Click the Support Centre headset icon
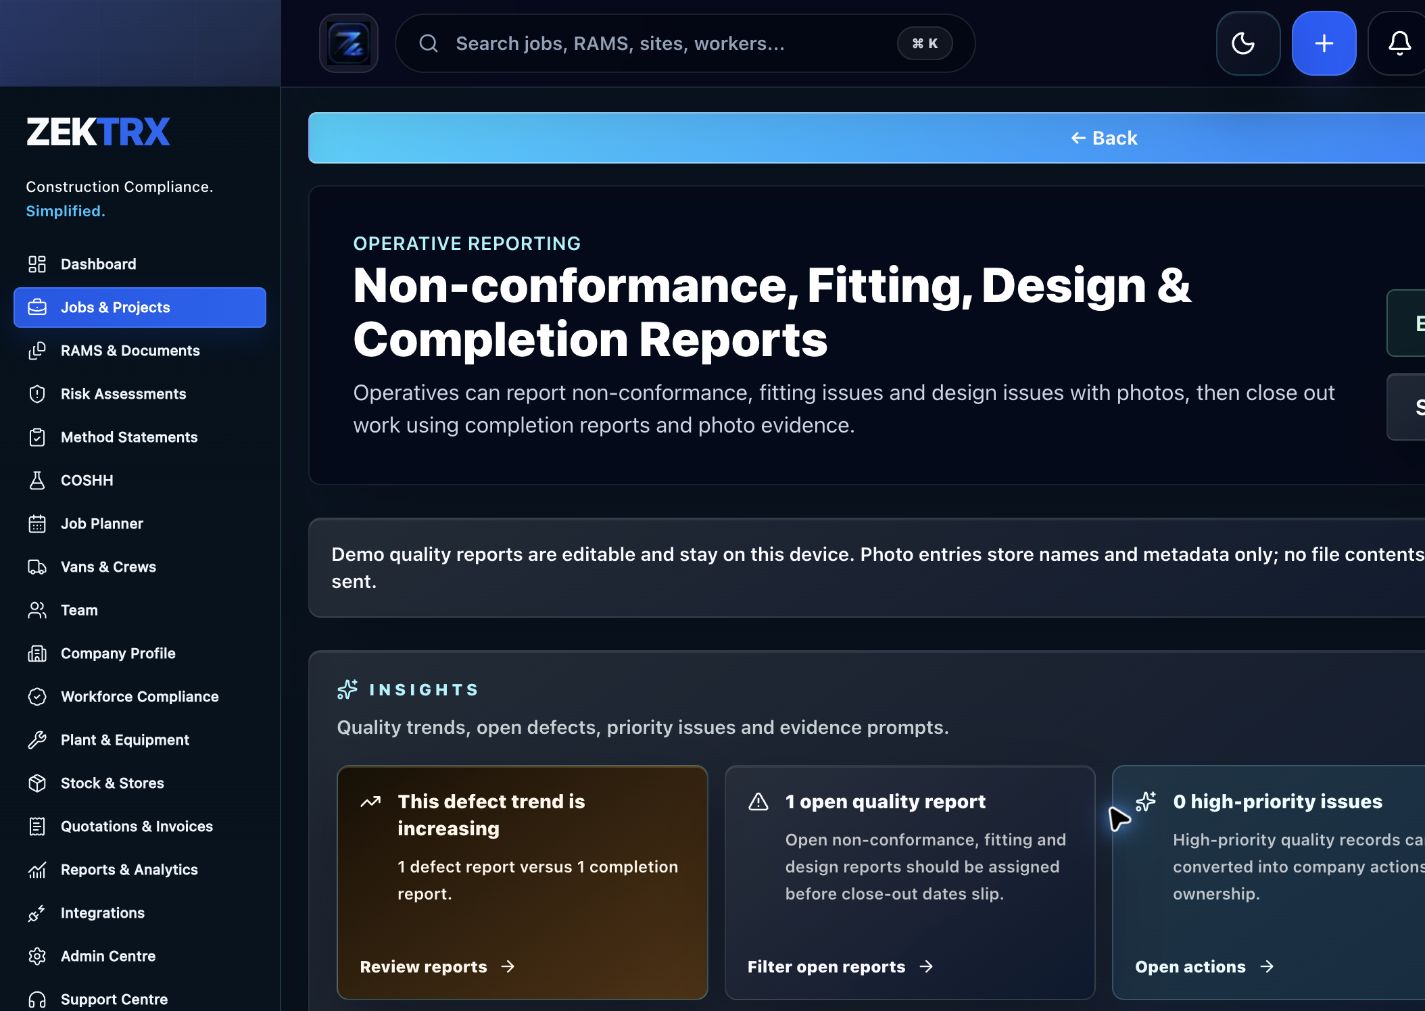The height and width of the screenshot is (1011, 1425). [37, 999]
